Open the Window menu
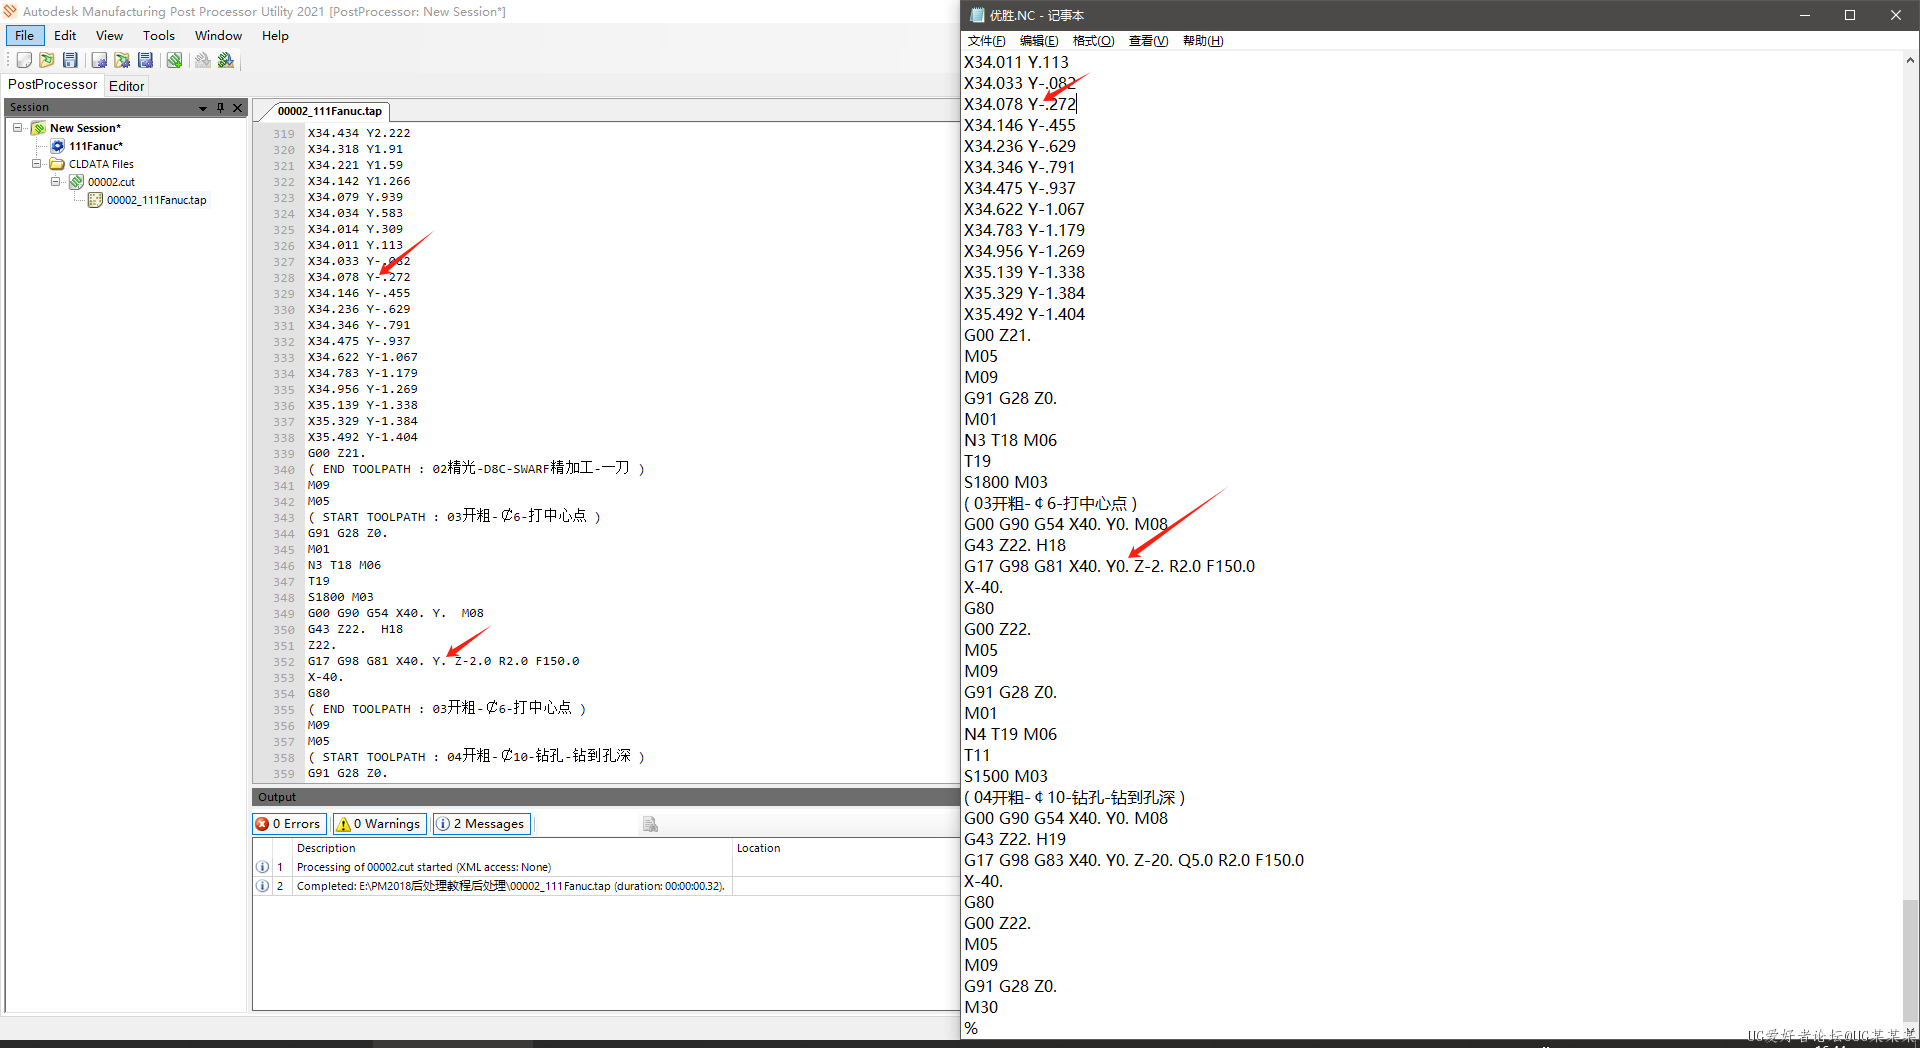Screen dimensions: 1920x1048 click(218, 36)
